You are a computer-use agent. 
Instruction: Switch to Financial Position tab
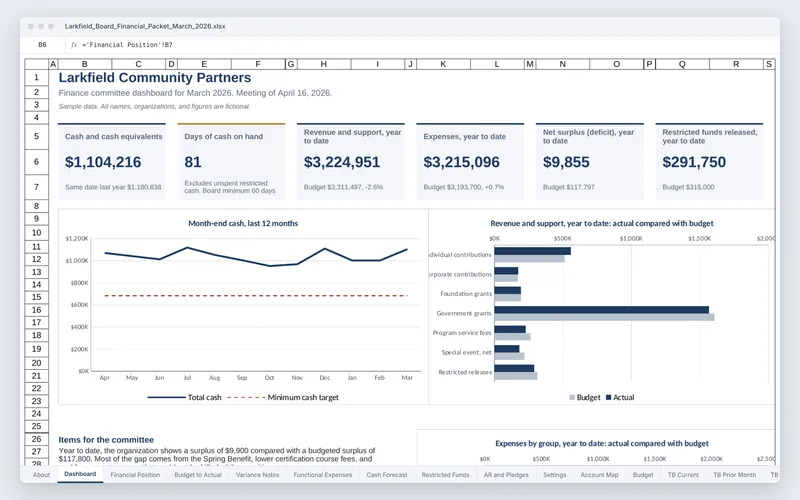(x=135, y=474)
